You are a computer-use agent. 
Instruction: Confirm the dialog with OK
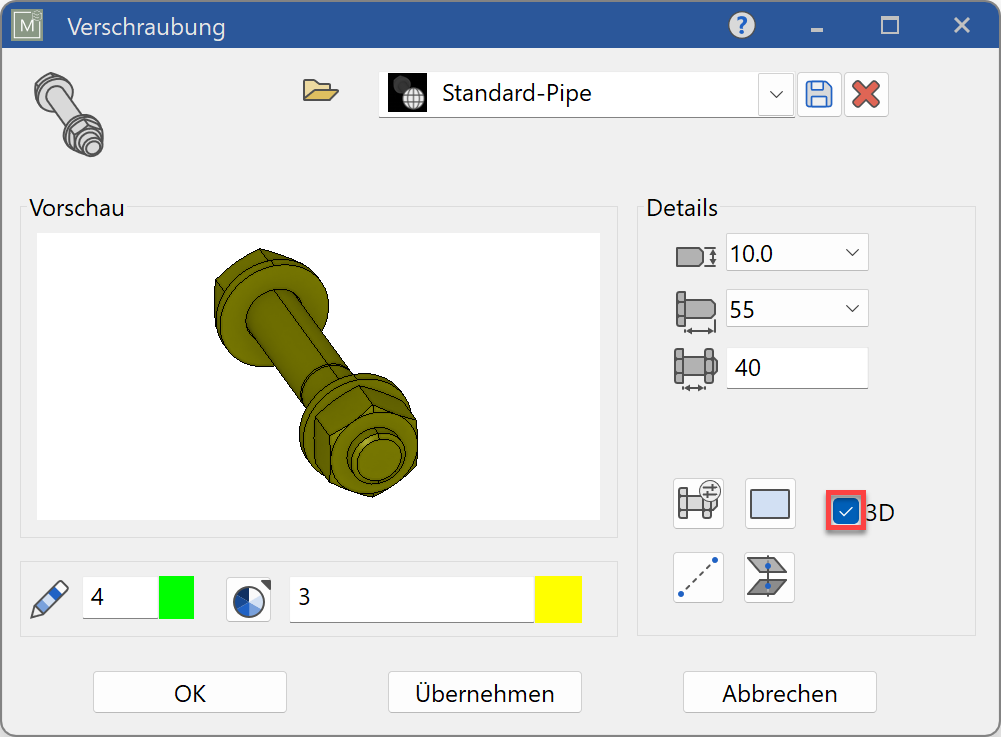pyautogui.click(x=189, y=692)
